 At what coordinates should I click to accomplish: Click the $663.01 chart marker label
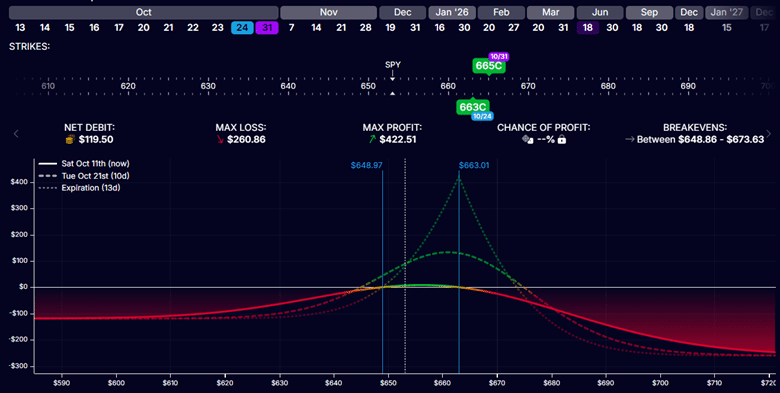point(474,165)
